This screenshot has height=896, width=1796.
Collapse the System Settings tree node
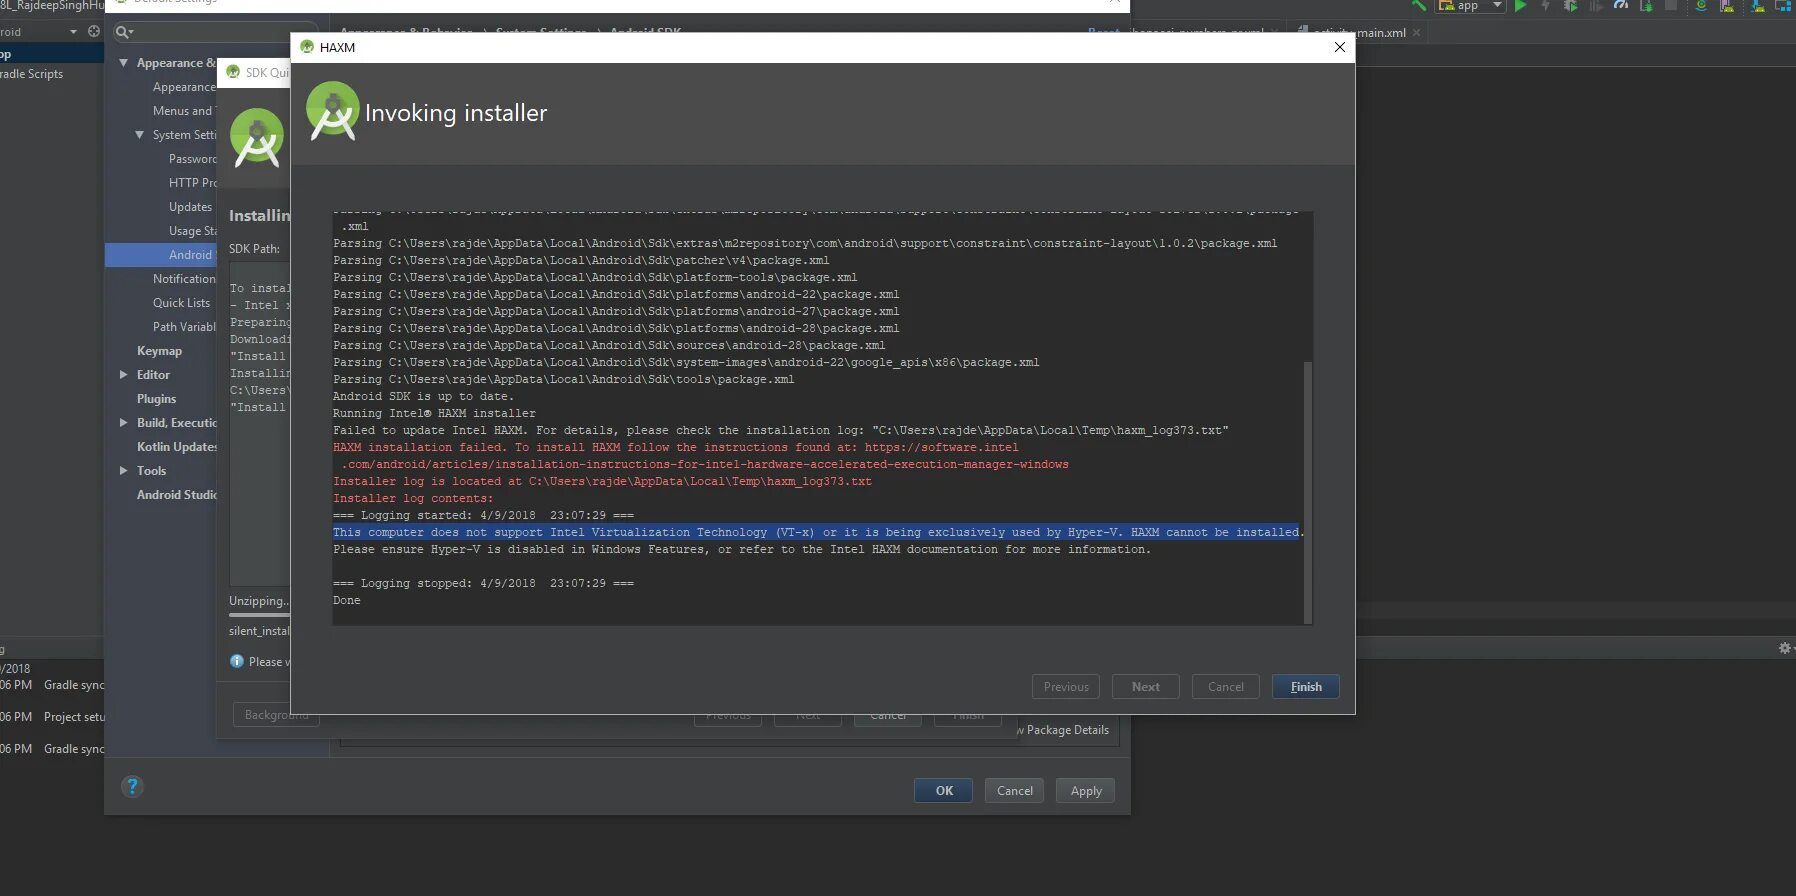140,135
